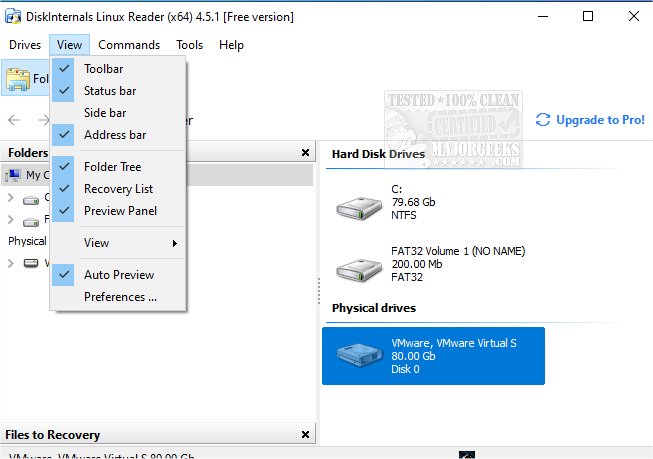This screenshot has height=459, width=653.
Task: Close the Linux Reader window
Action: [x=633, y=17]
